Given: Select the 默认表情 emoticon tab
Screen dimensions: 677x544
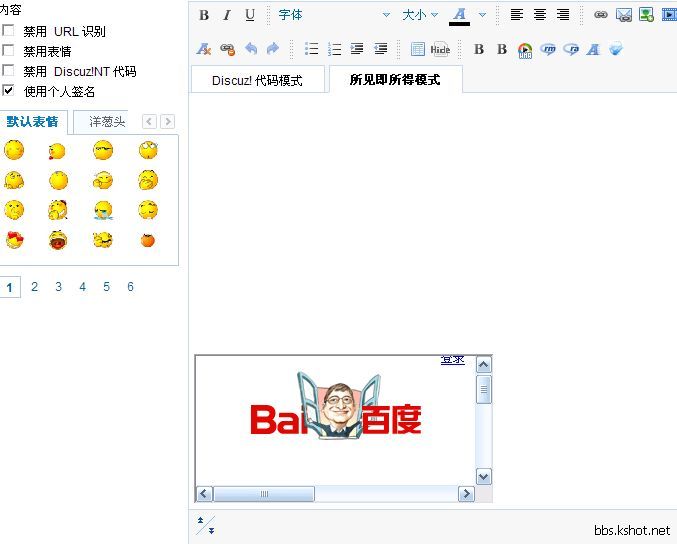Looking at the screenshot, I should click(x=32, y=122).
